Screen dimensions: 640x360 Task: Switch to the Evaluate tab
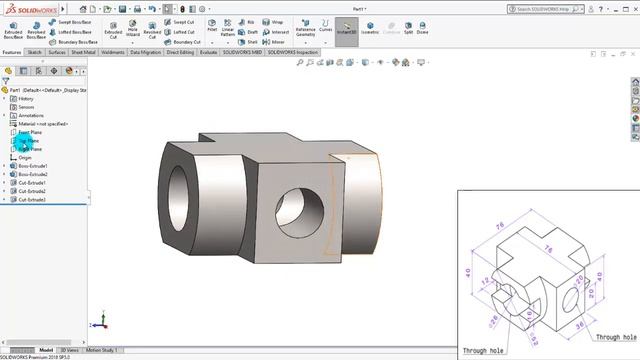click(x=208, y=52)
